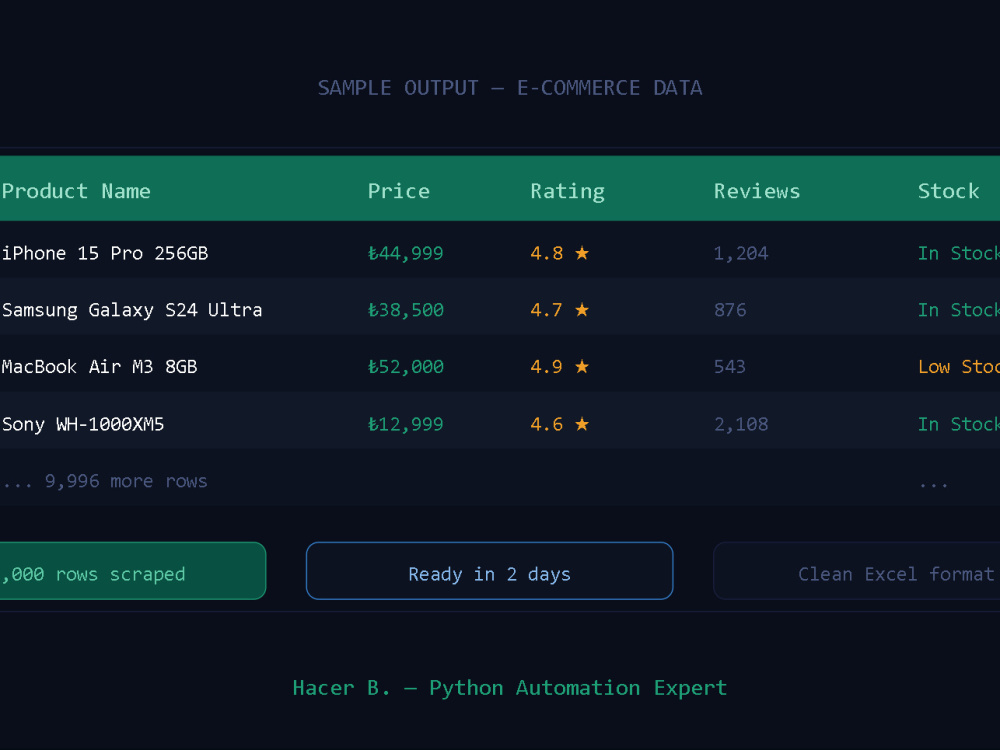Click the ₺52,000 price value
This screenshot has height=750, width=1000.
(405, 367)
